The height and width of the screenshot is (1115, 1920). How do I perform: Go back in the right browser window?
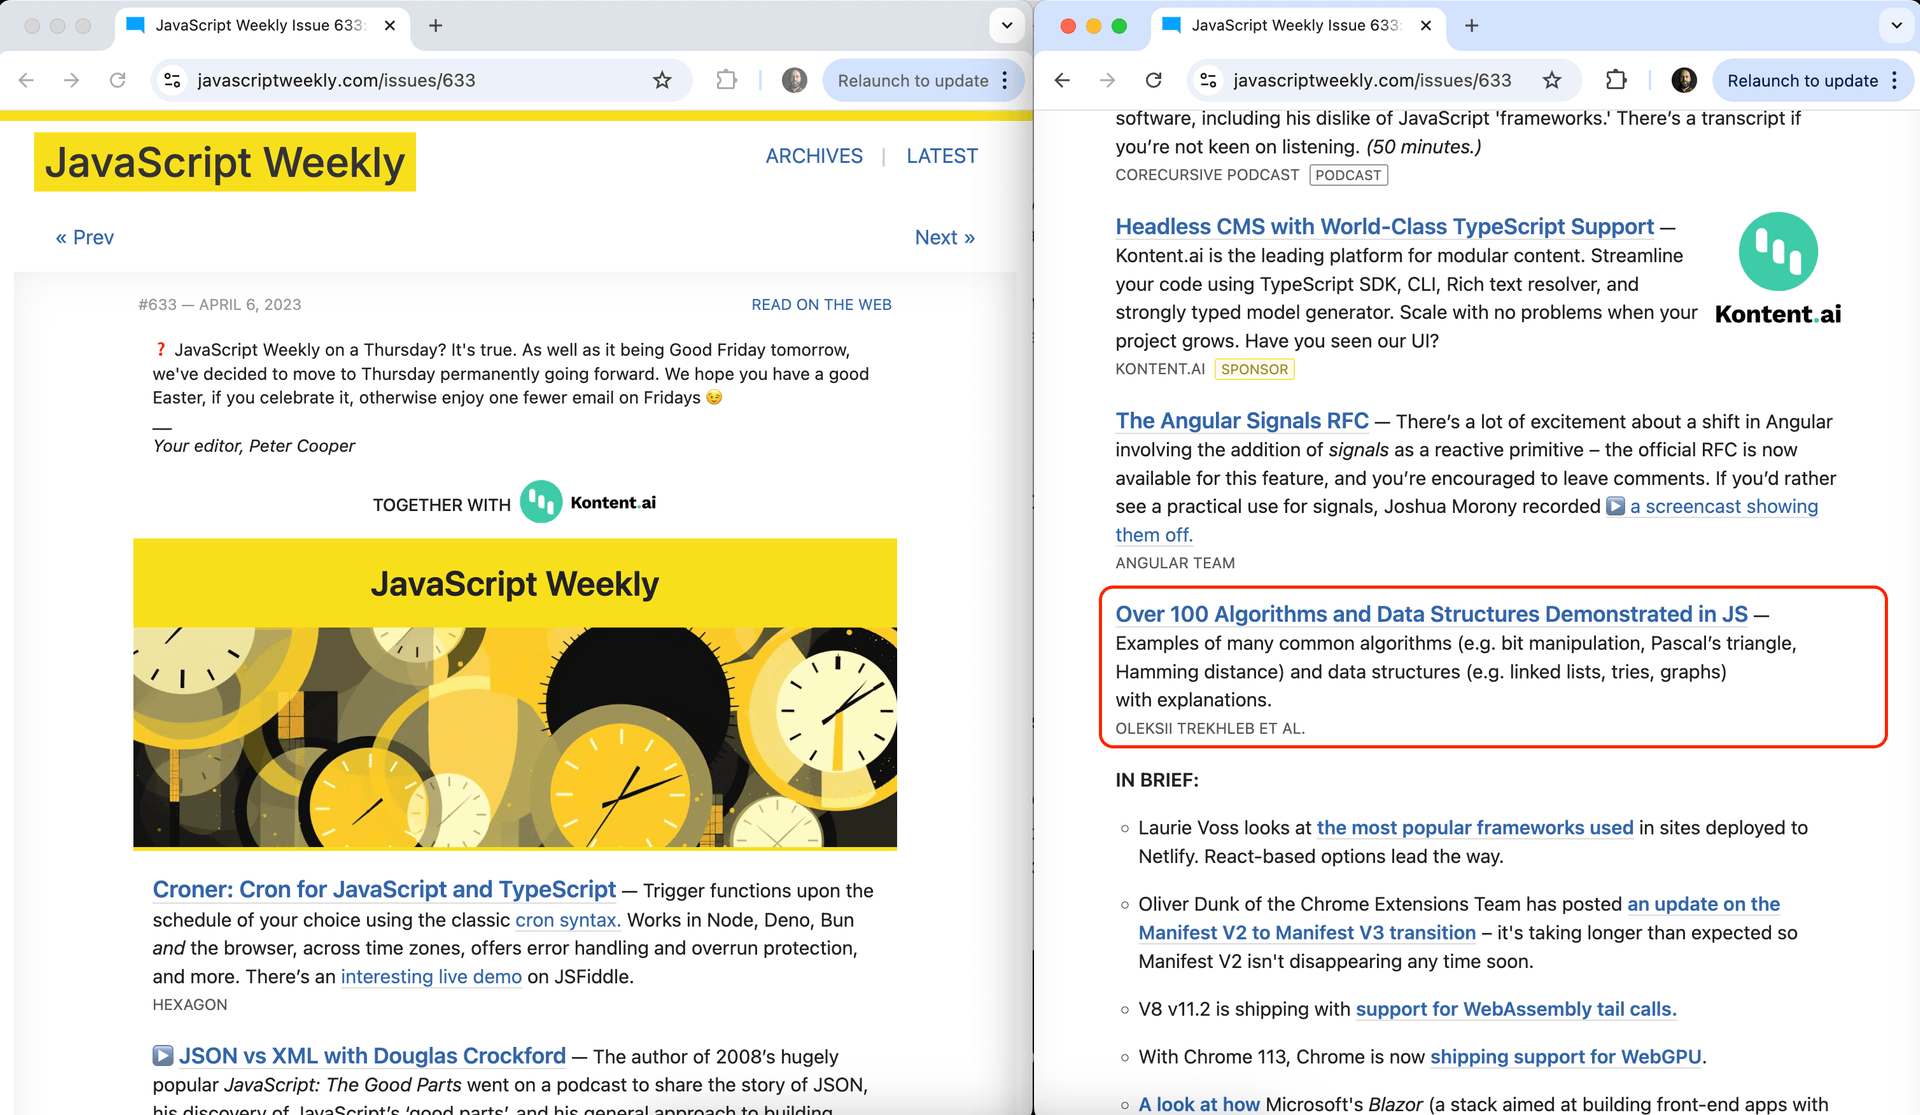1062,80
